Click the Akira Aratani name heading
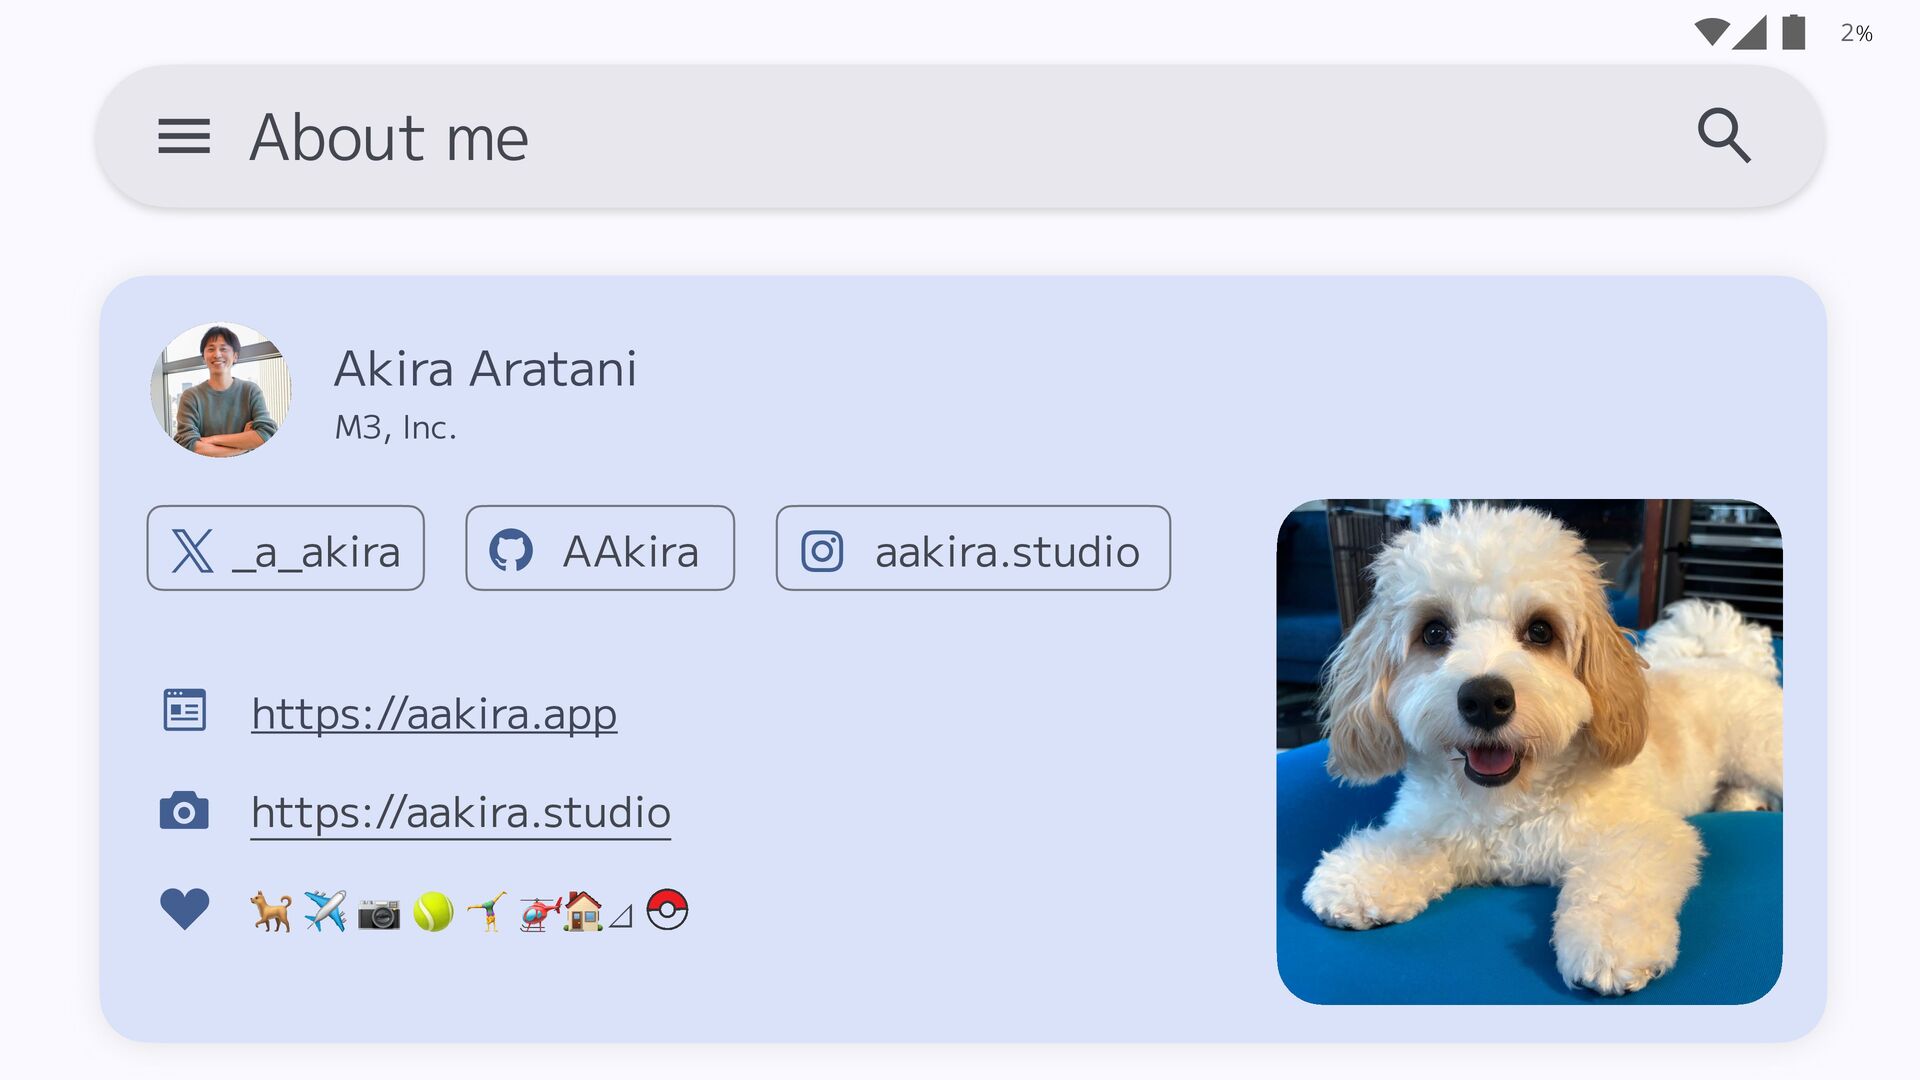 [x=485, y=369]
